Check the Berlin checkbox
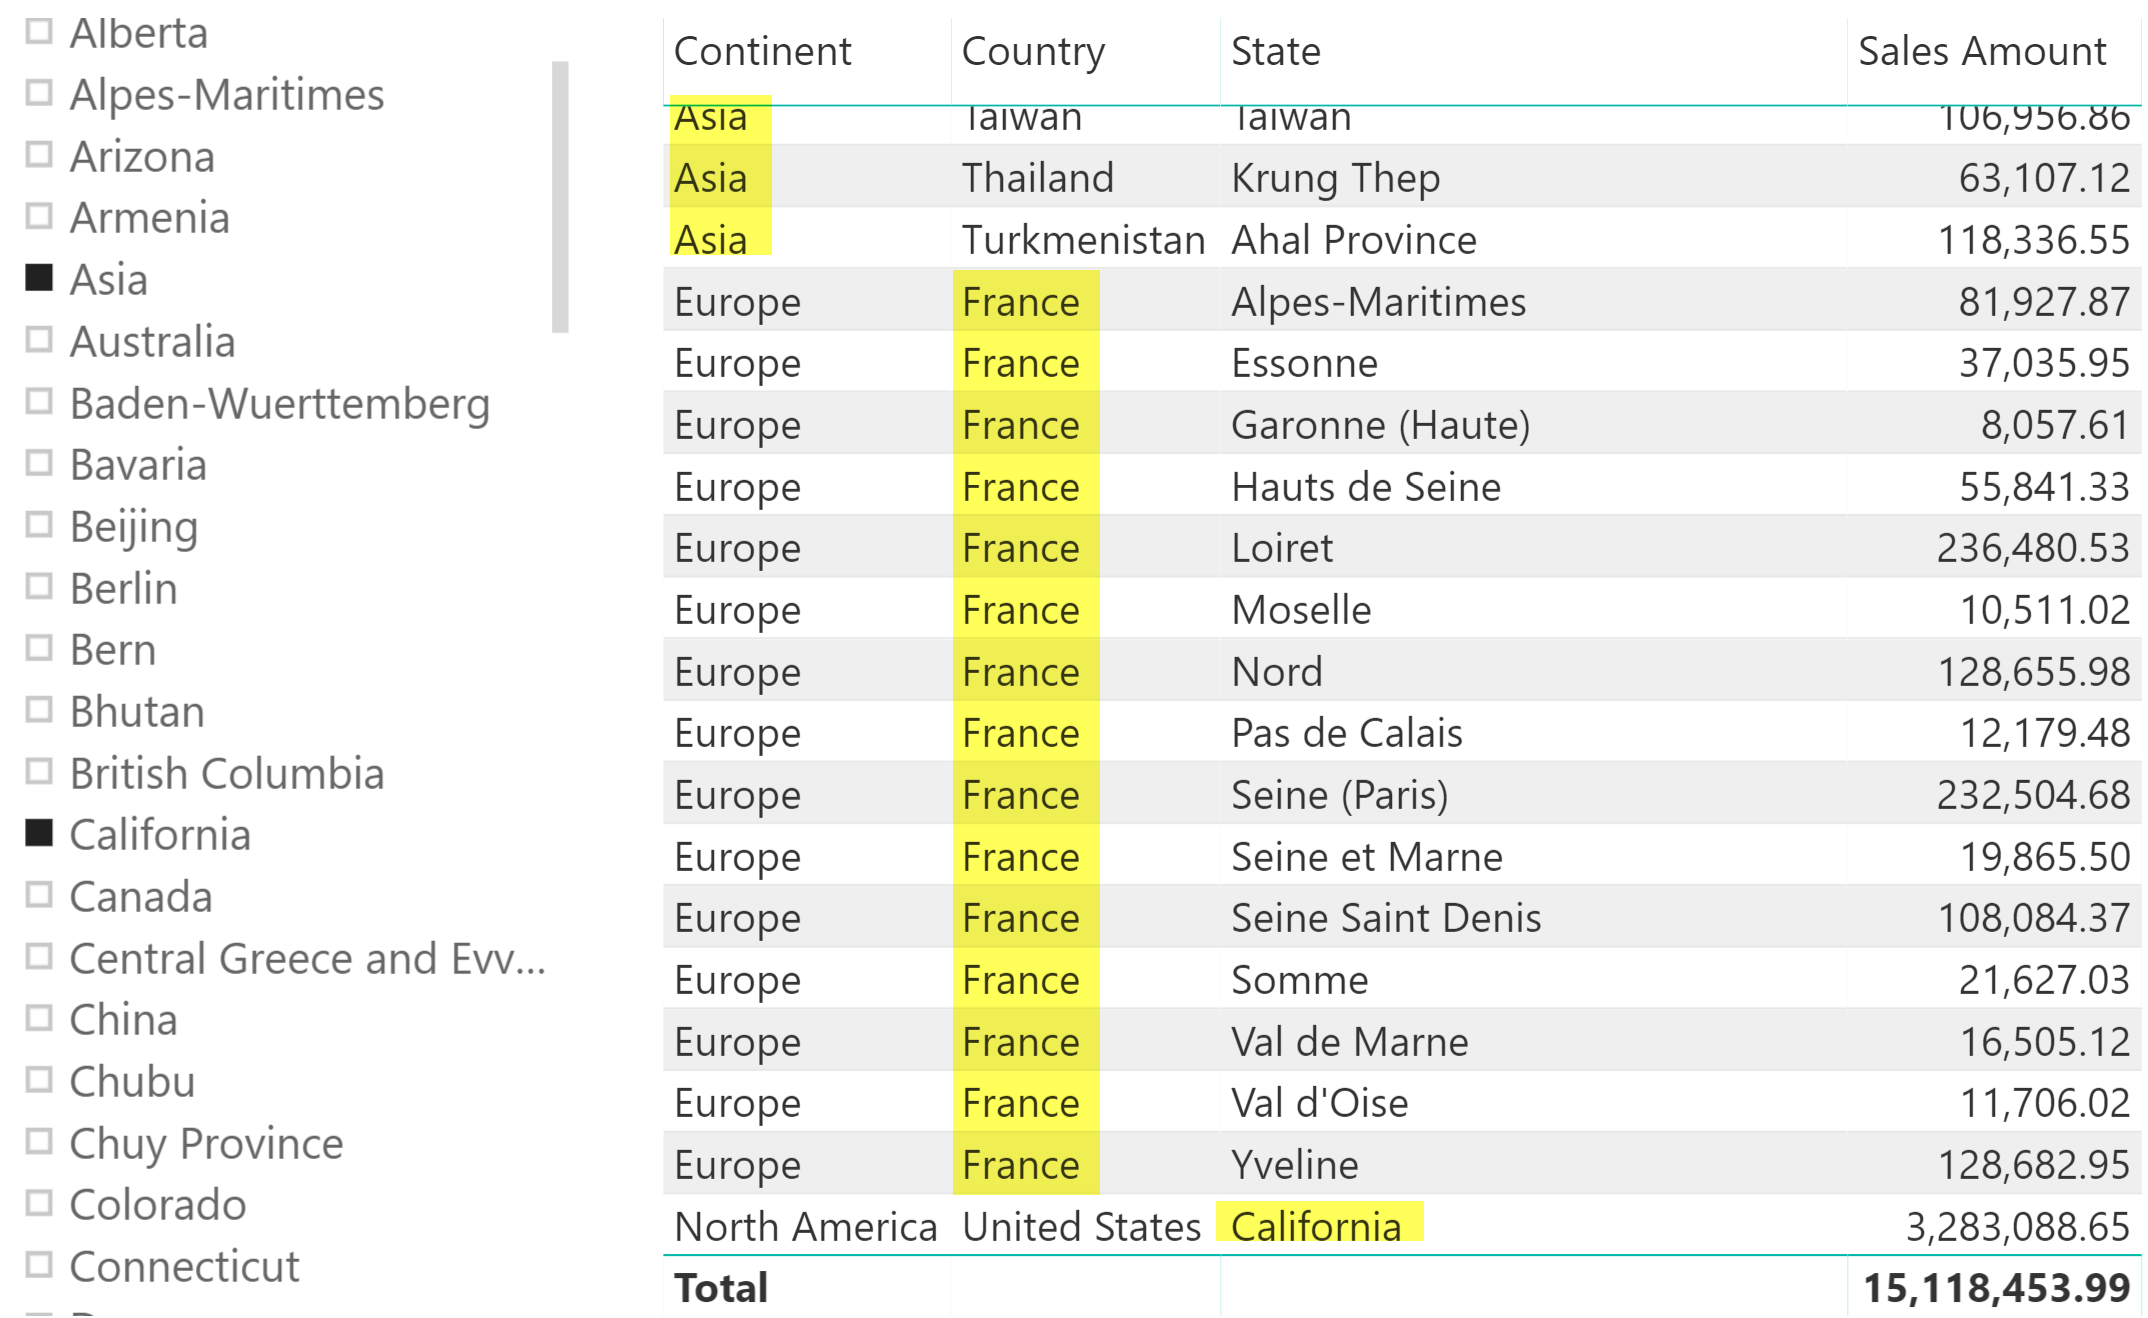Screen dimensions: 2148x1318 click(x=38, y=588)
